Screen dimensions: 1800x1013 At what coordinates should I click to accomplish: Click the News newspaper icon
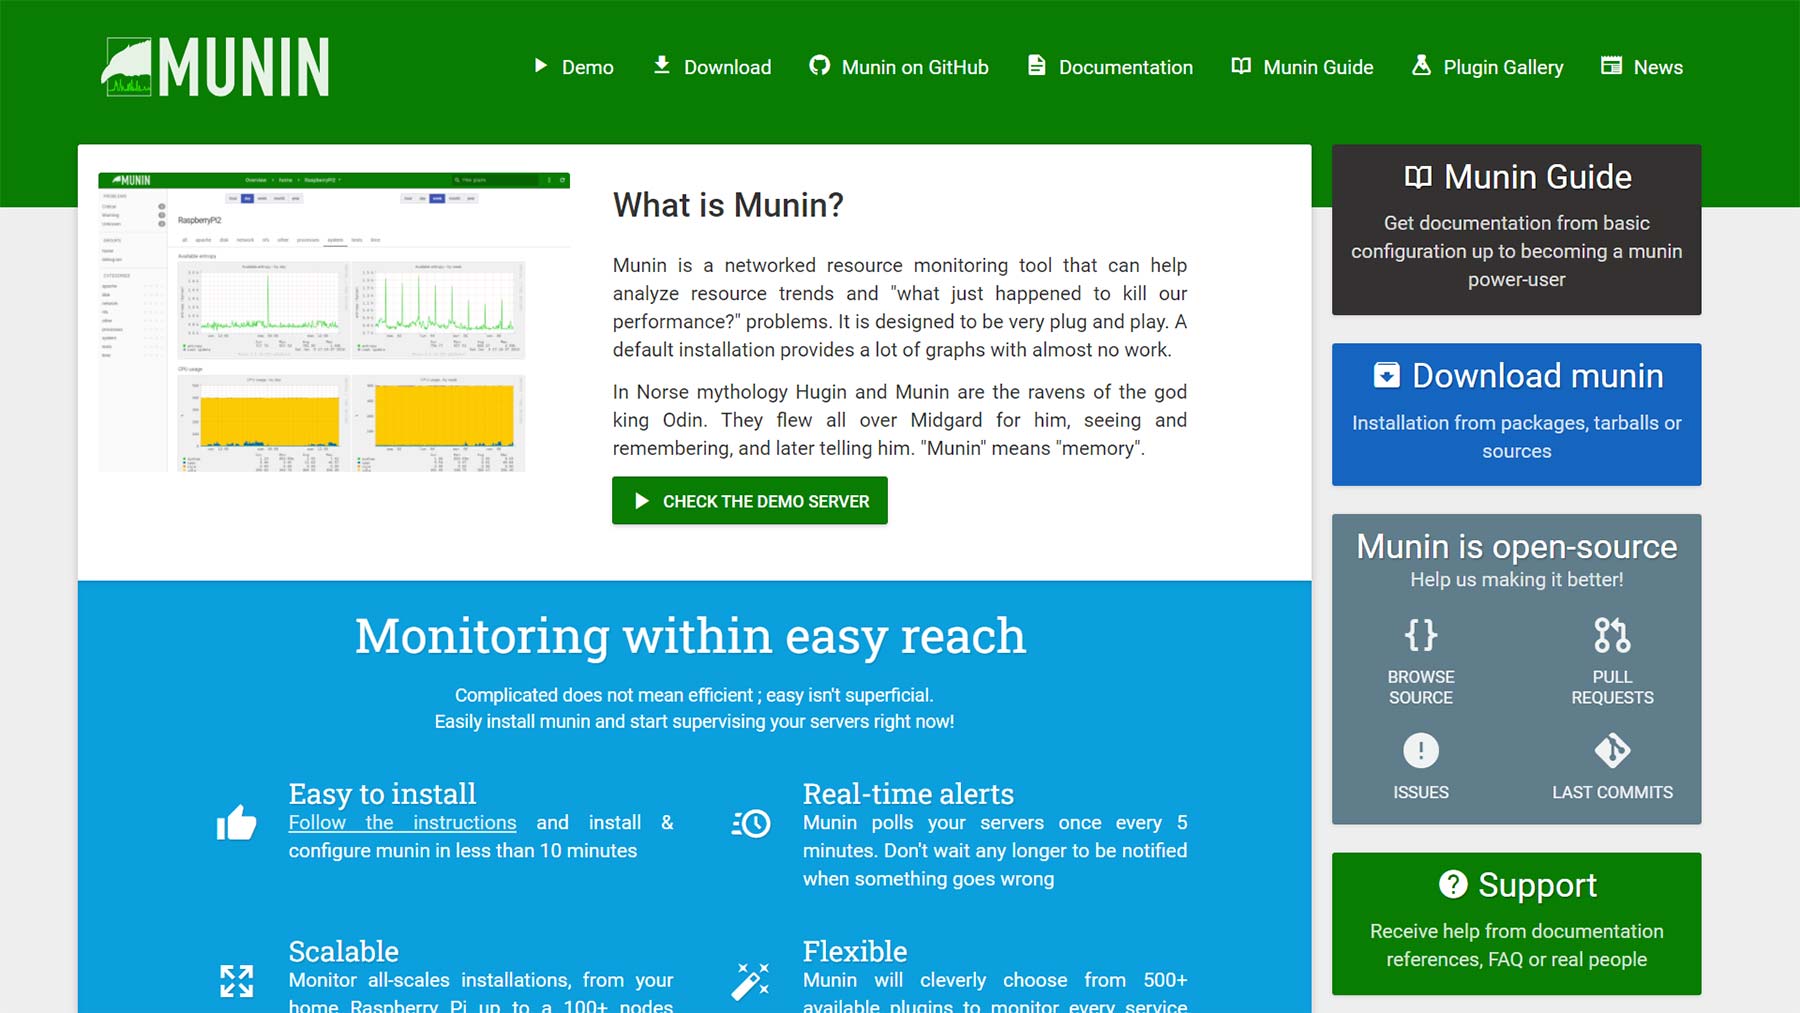pyautogui.click(x=1611, y=66)
